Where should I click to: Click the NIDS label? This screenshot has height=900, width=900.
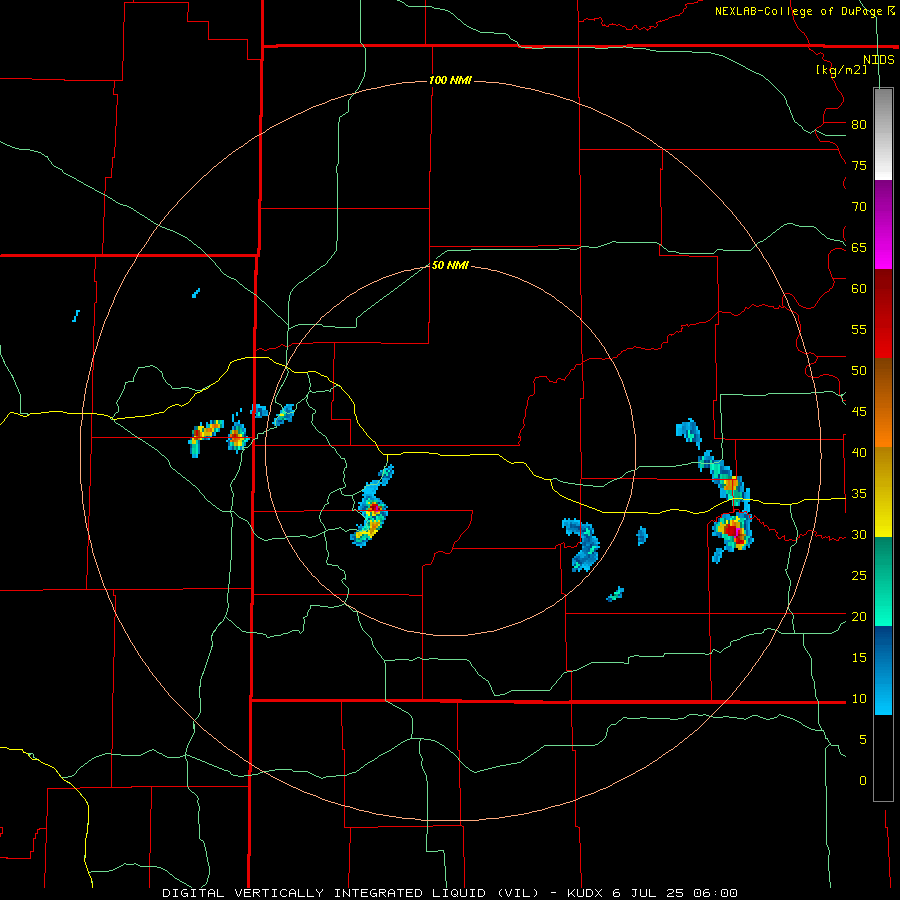pos(879,59)
